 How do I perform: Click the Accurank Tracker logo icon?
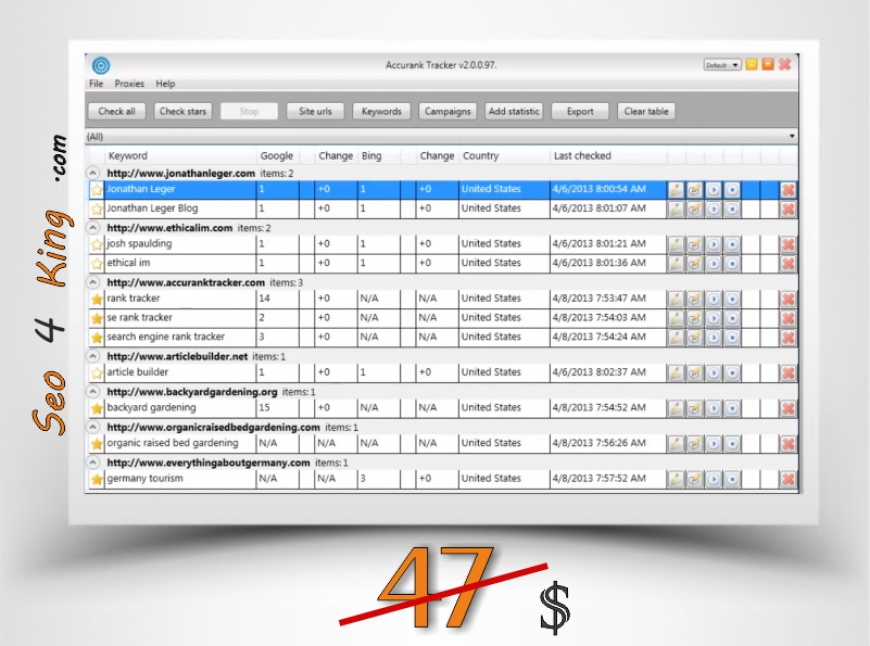click(x=101, y=65)
